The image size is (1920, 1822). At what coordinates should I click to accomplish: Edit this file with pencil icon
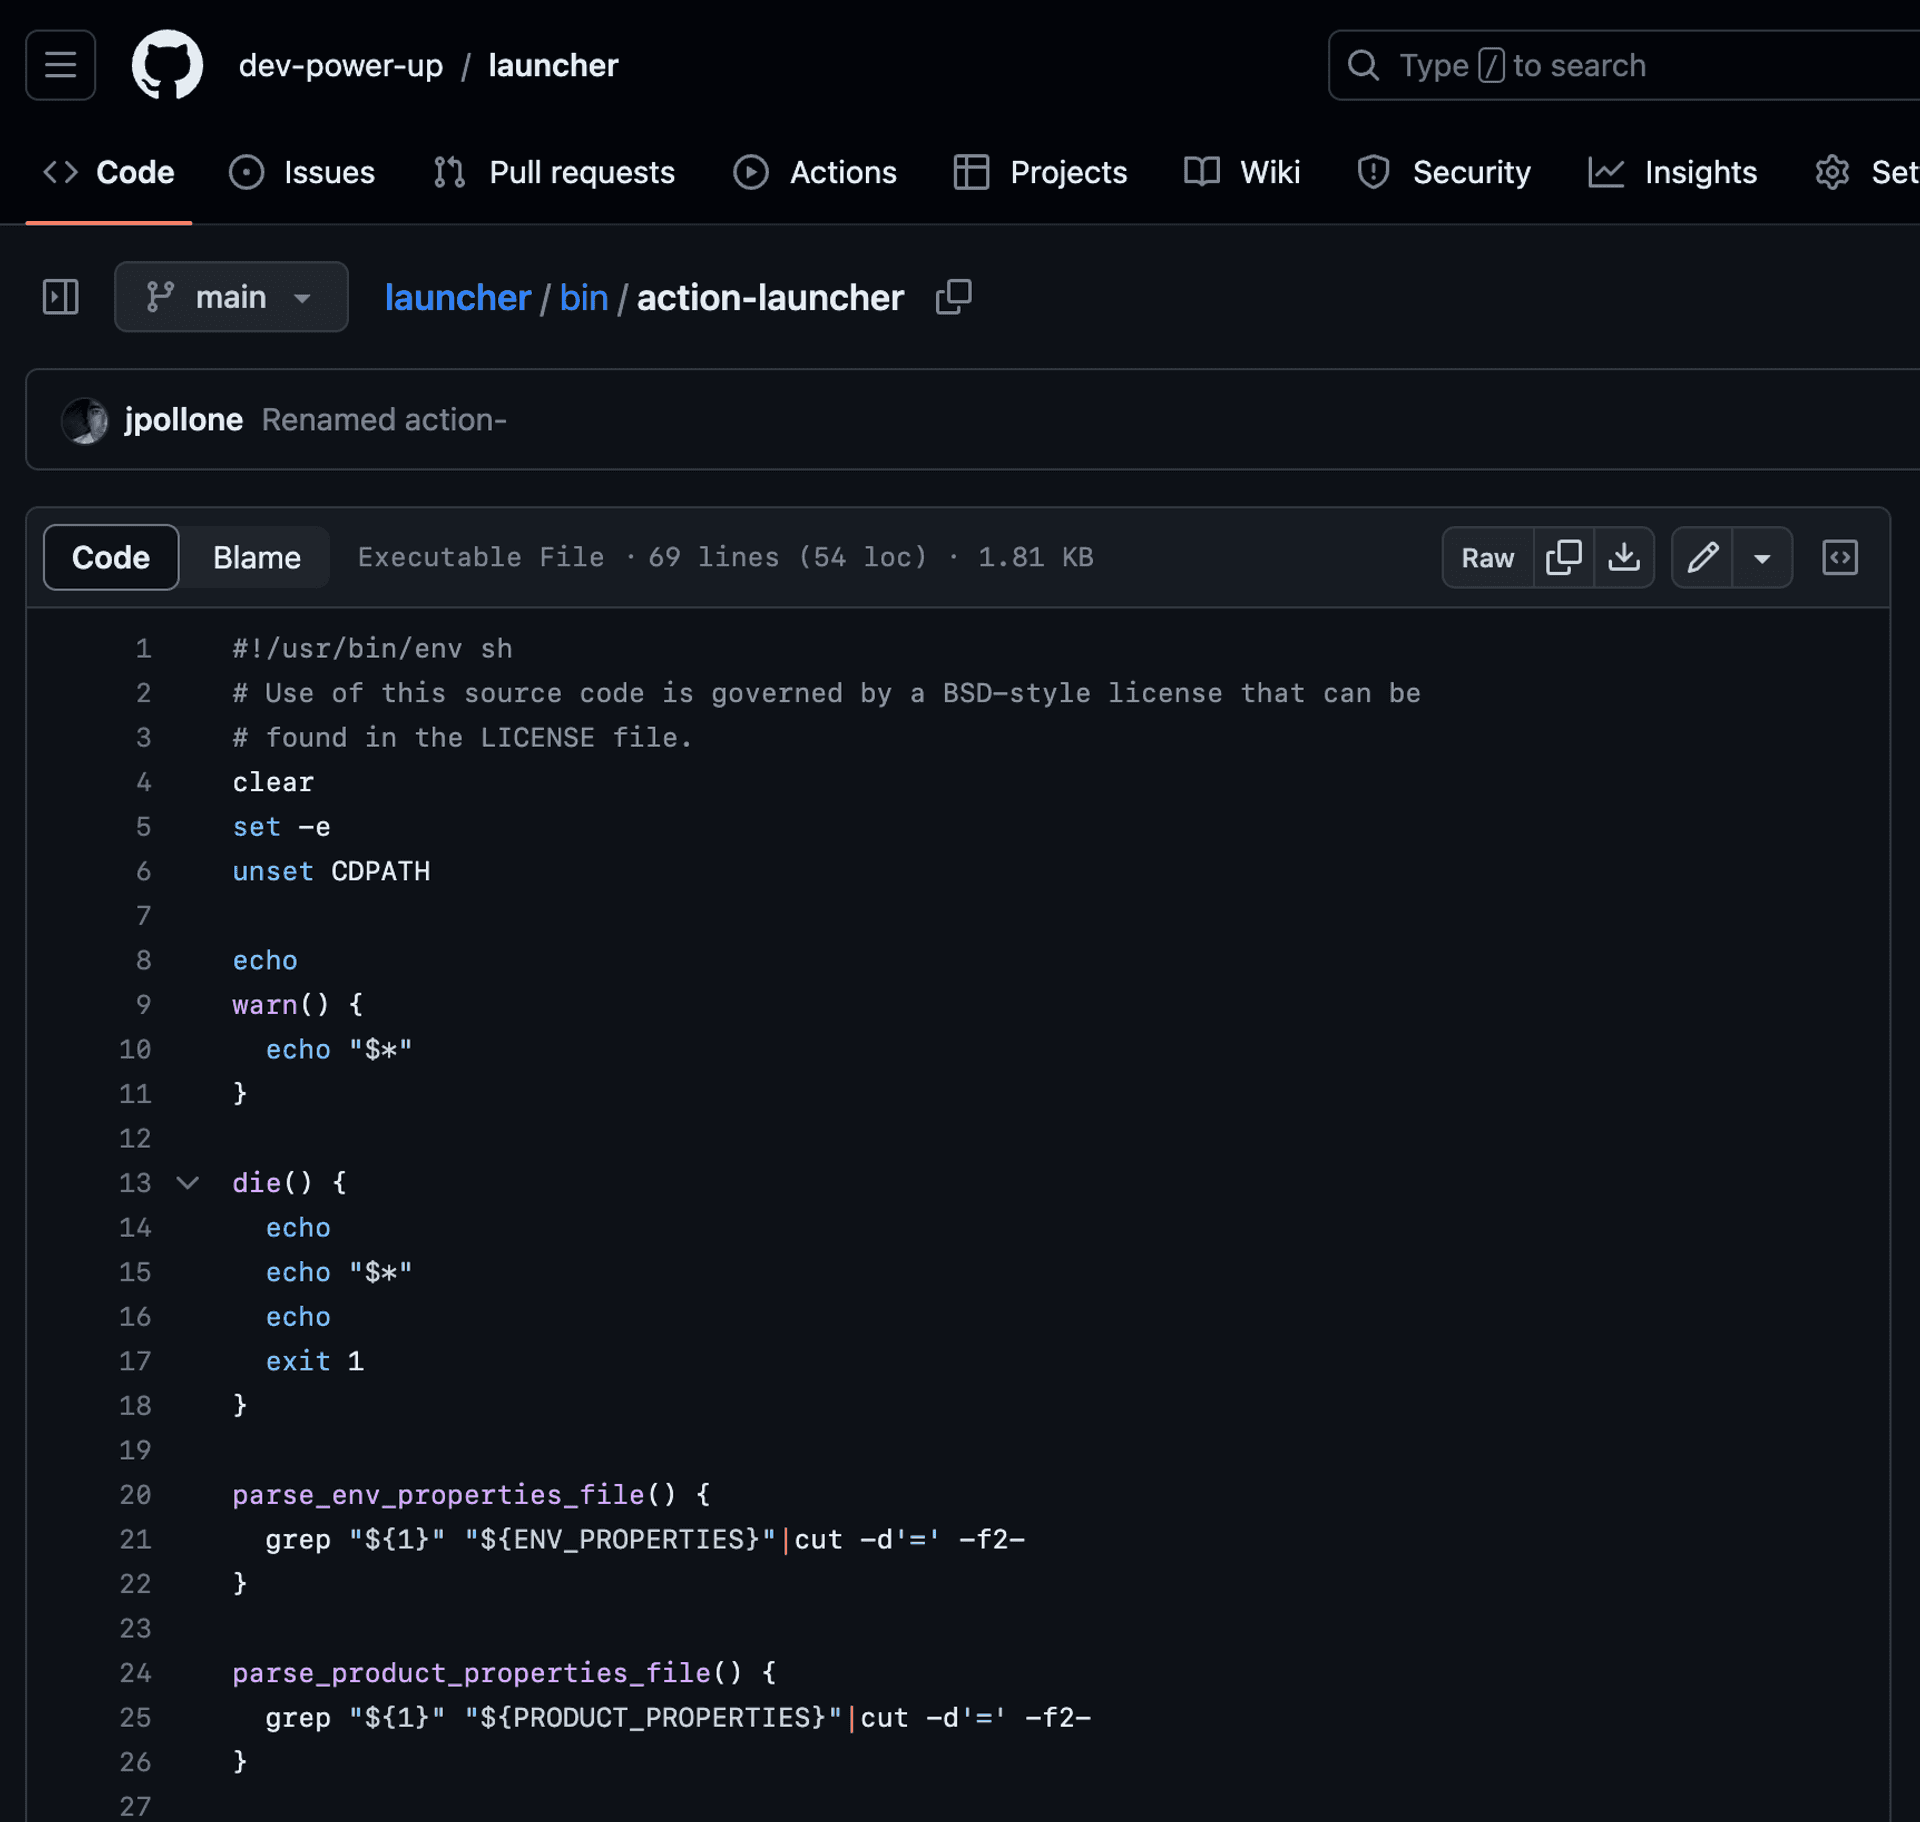(1702, 557)
